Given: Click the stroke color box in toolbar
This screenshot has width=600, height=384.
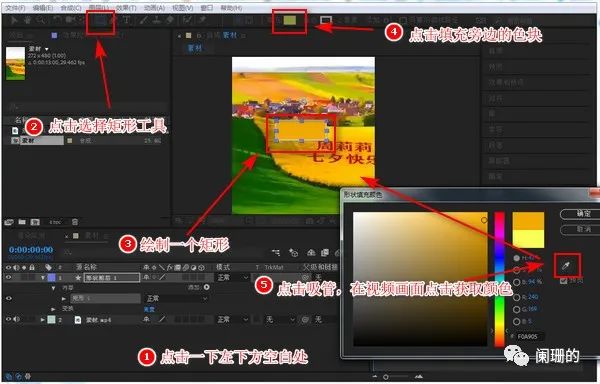Looking at the screenshot, I should [x=326, y=20].
